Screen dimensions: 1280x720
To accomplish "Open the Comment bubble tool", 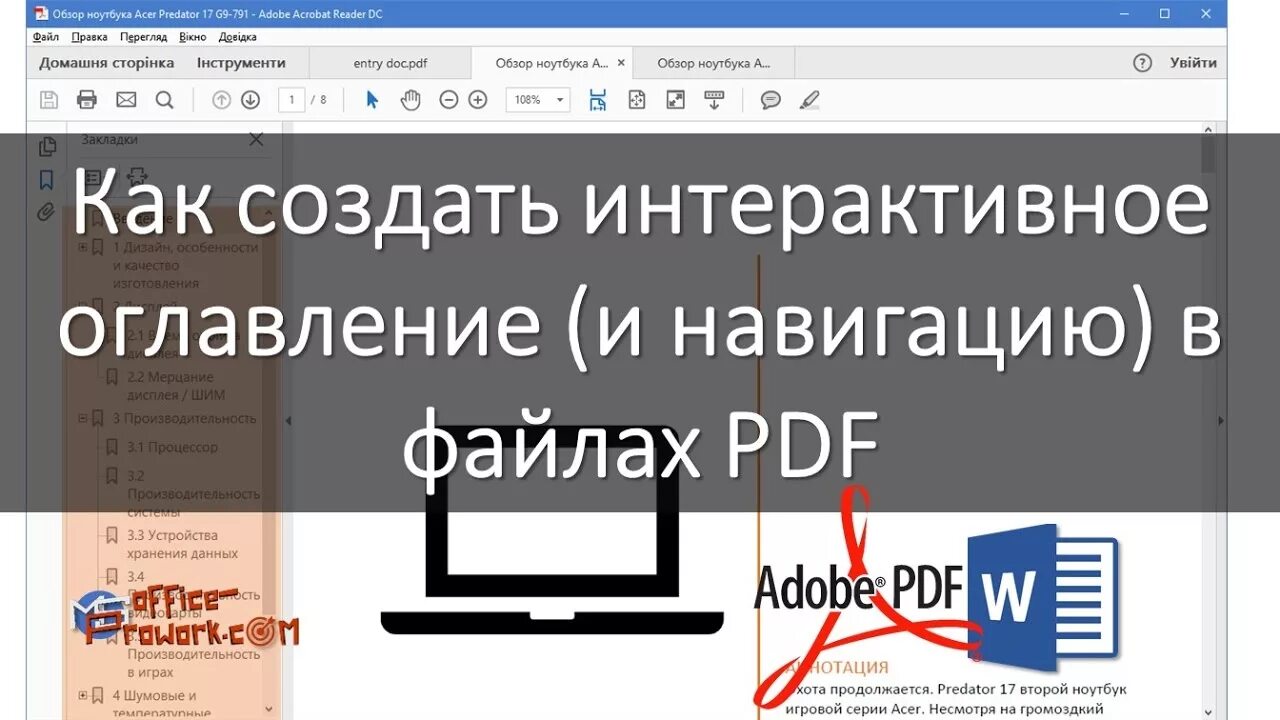I will [x=770, y=99].
